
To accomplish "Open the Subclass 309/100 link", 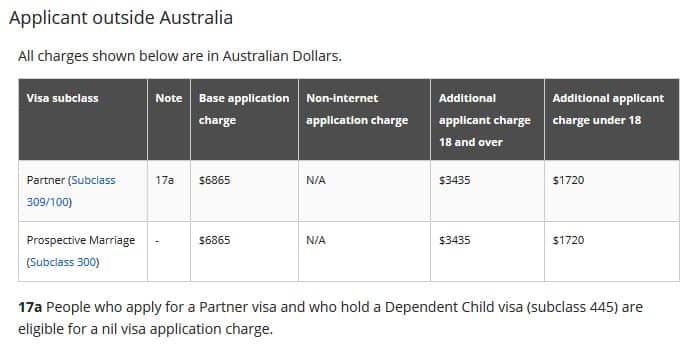I will point(71,191).
